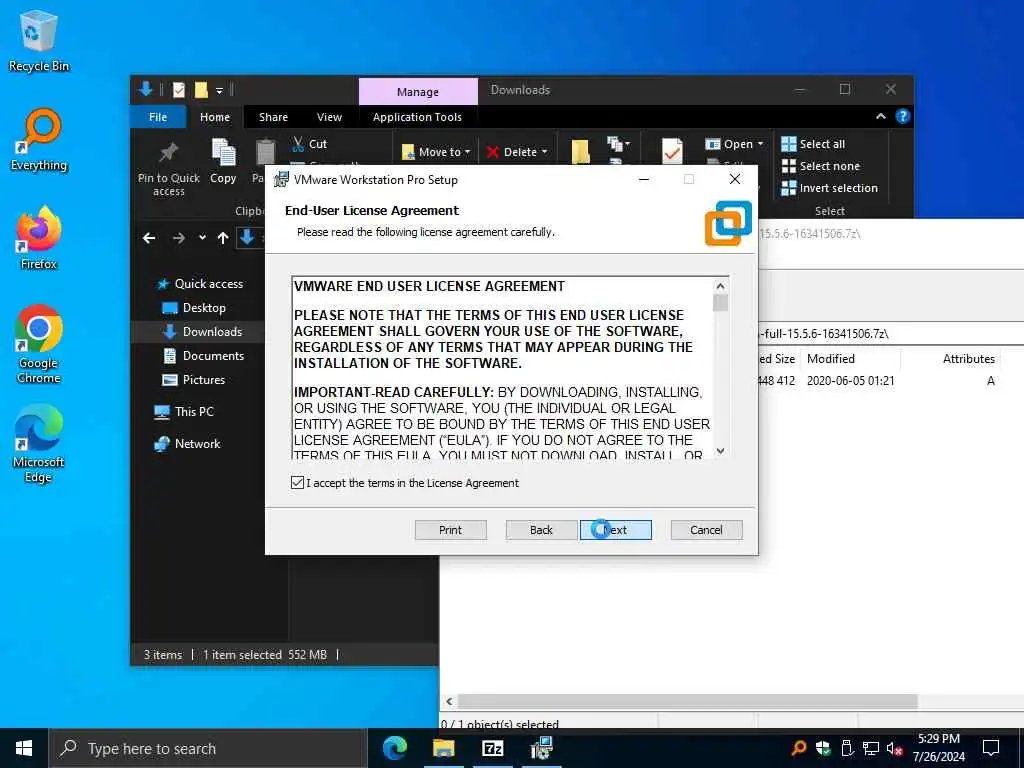Select Quick access in navigation pane
This screenshot has height=768, width=1024.
tap(200, 283)
